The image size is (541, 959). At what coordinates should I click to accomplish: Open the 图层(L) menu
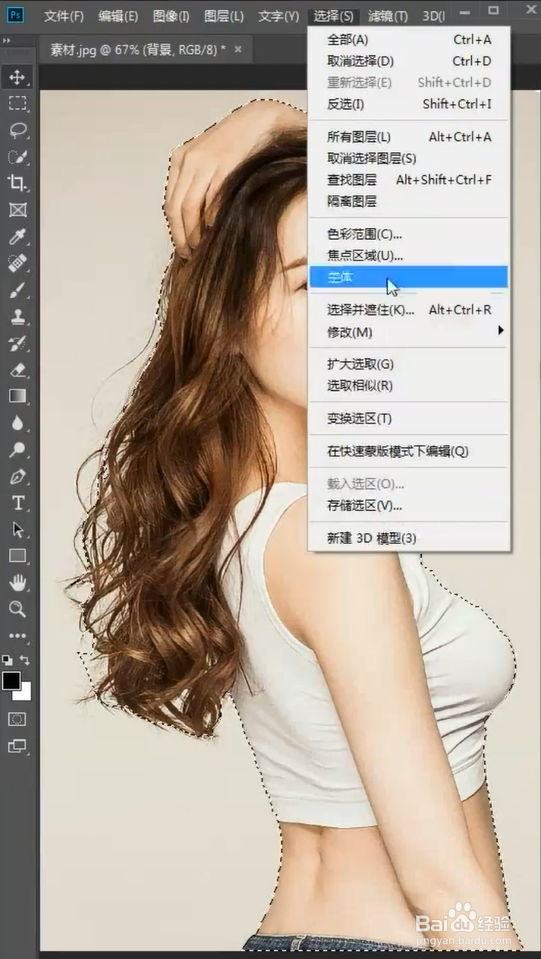pyautogui.click(x=224, y=16)
